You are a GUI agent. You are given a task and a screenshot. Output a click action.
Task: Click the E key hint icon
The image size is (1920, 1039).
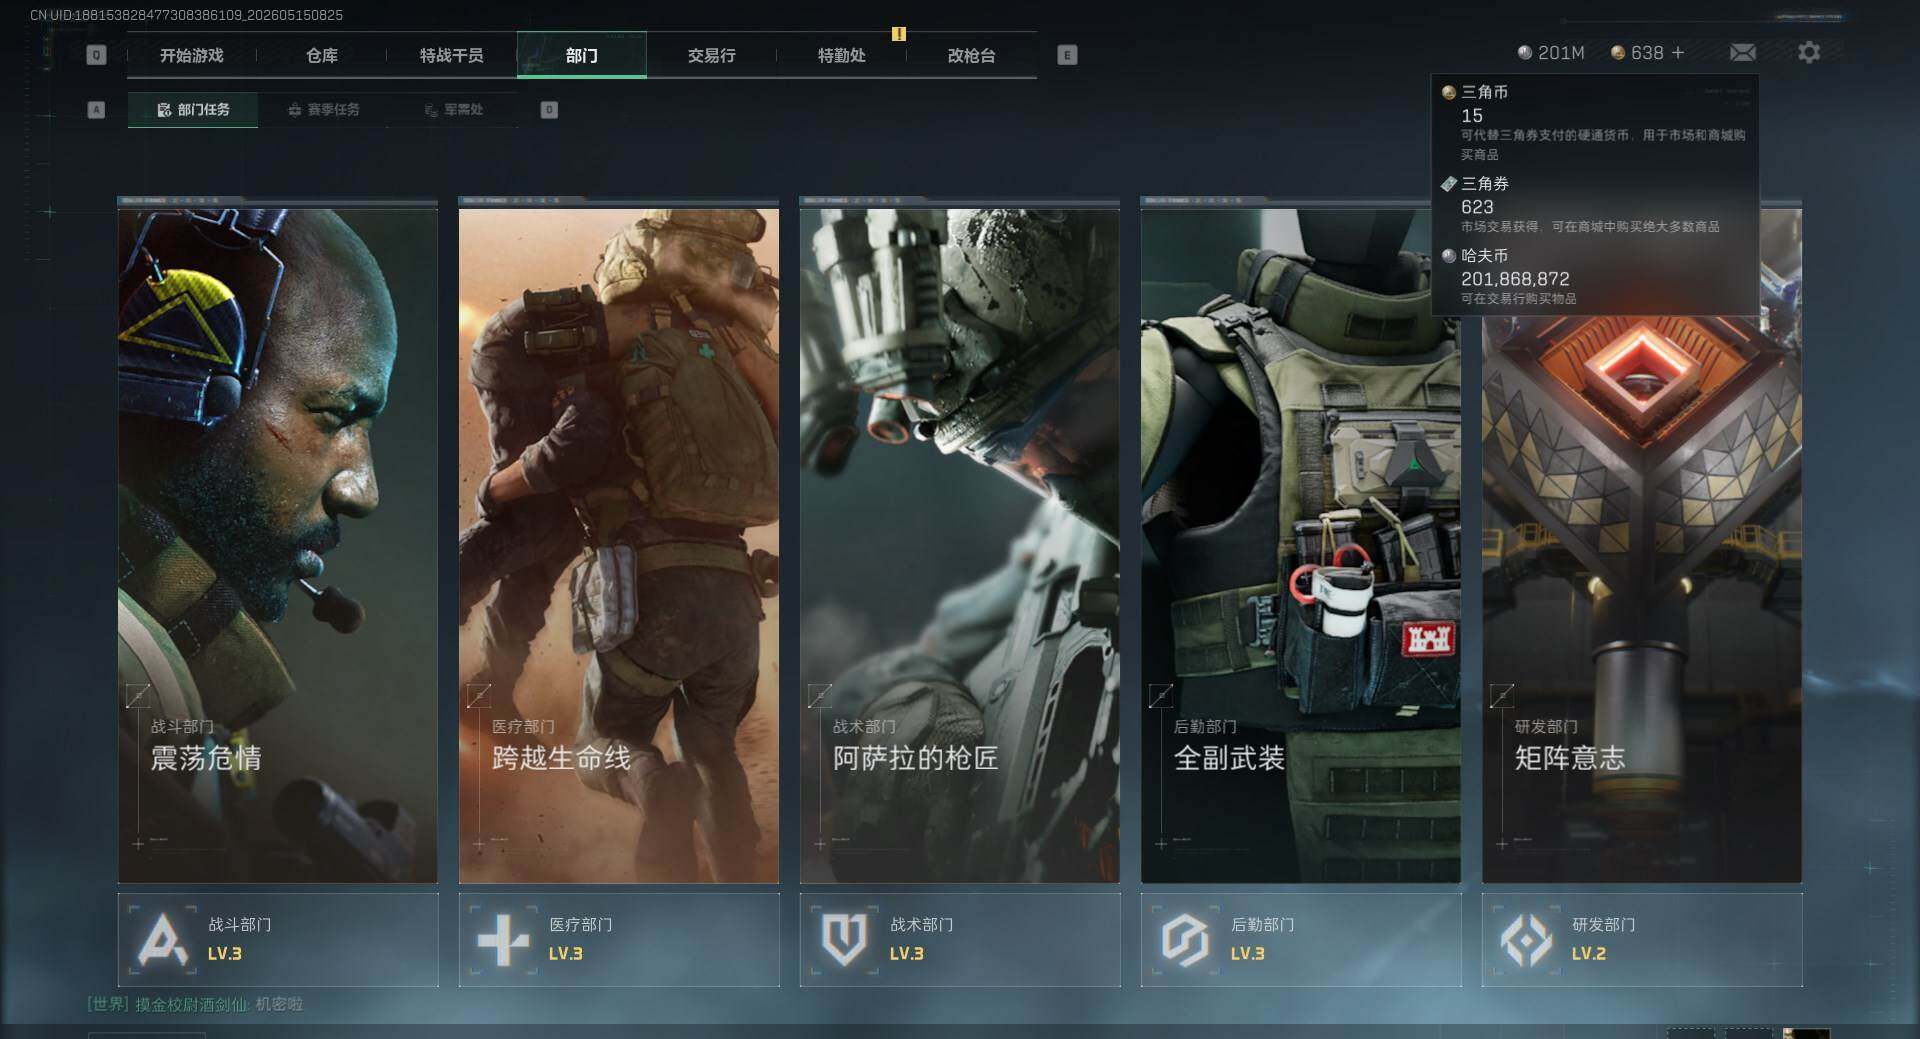point(1067,55)
